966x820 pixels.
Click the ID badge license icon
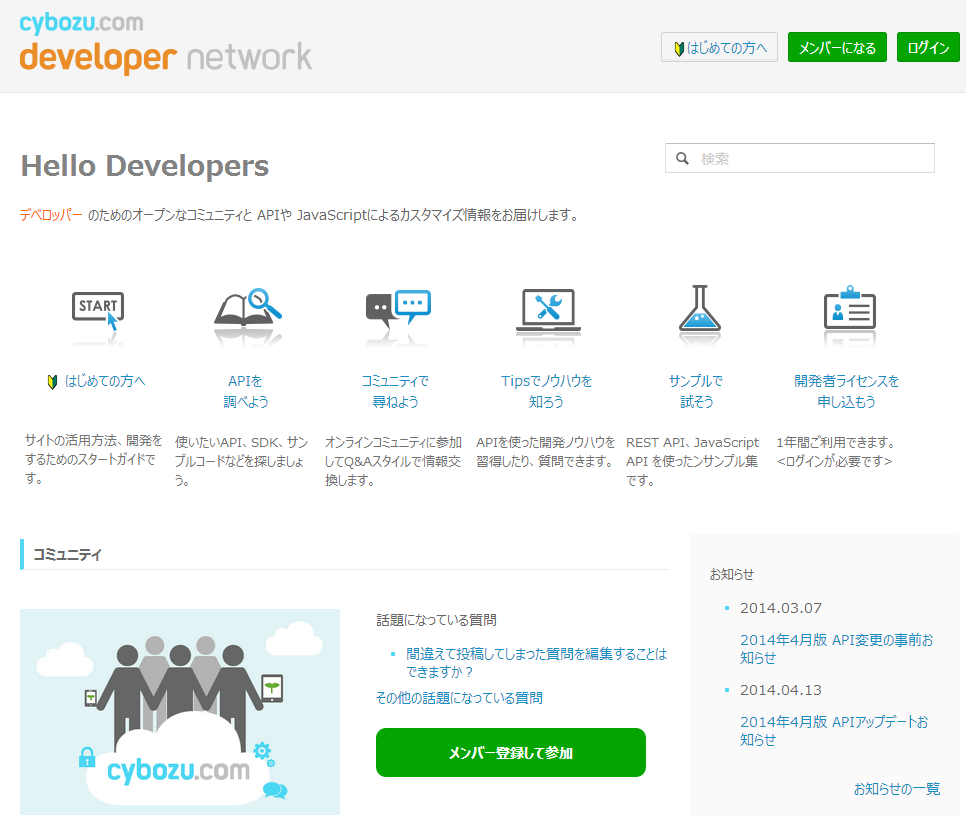click(850, 307)
